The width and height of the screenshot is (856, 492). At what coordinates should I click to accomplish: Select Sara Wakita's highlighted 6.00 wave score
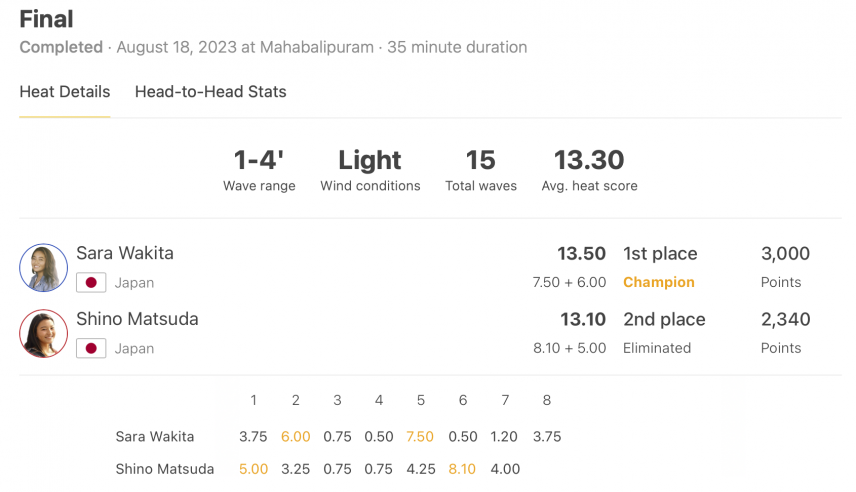(295, 437)
